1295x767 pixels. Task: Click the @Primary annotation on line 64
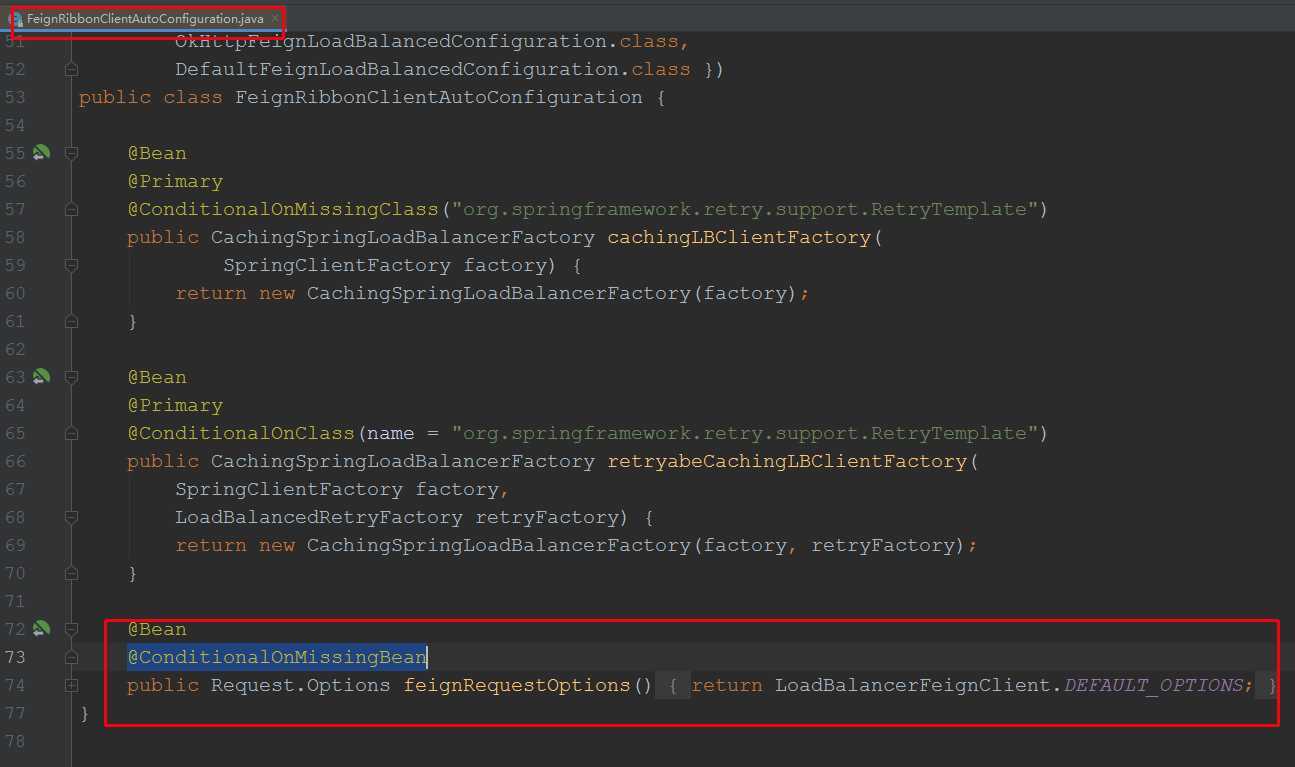[x=175, y=405]
